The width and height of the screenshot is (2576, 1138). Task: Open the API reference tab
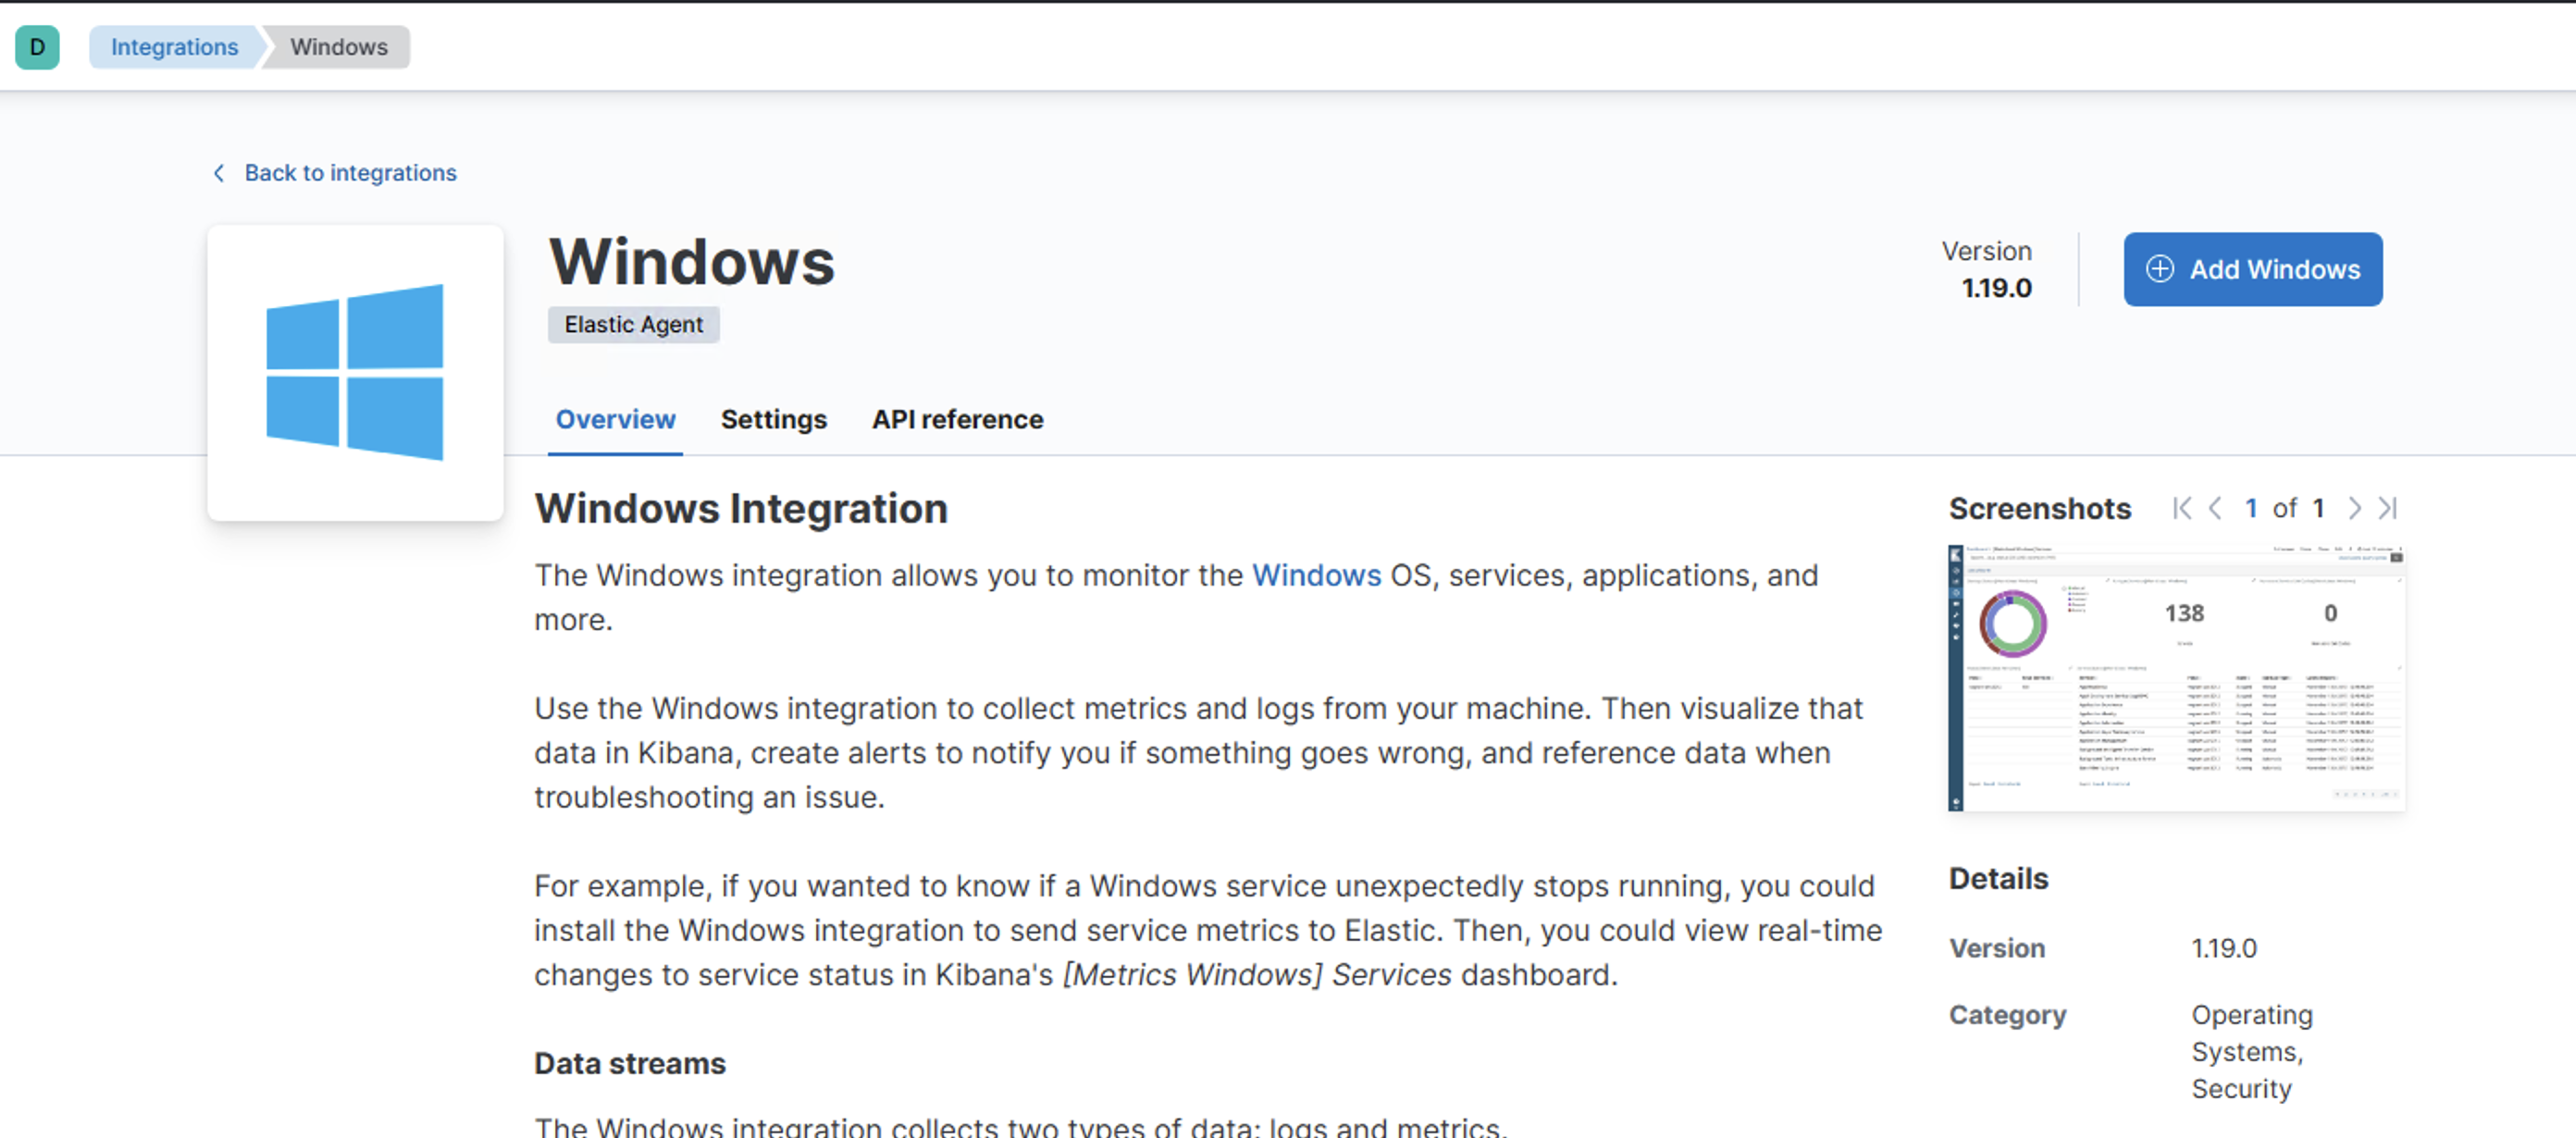click(x=957, y=419)
